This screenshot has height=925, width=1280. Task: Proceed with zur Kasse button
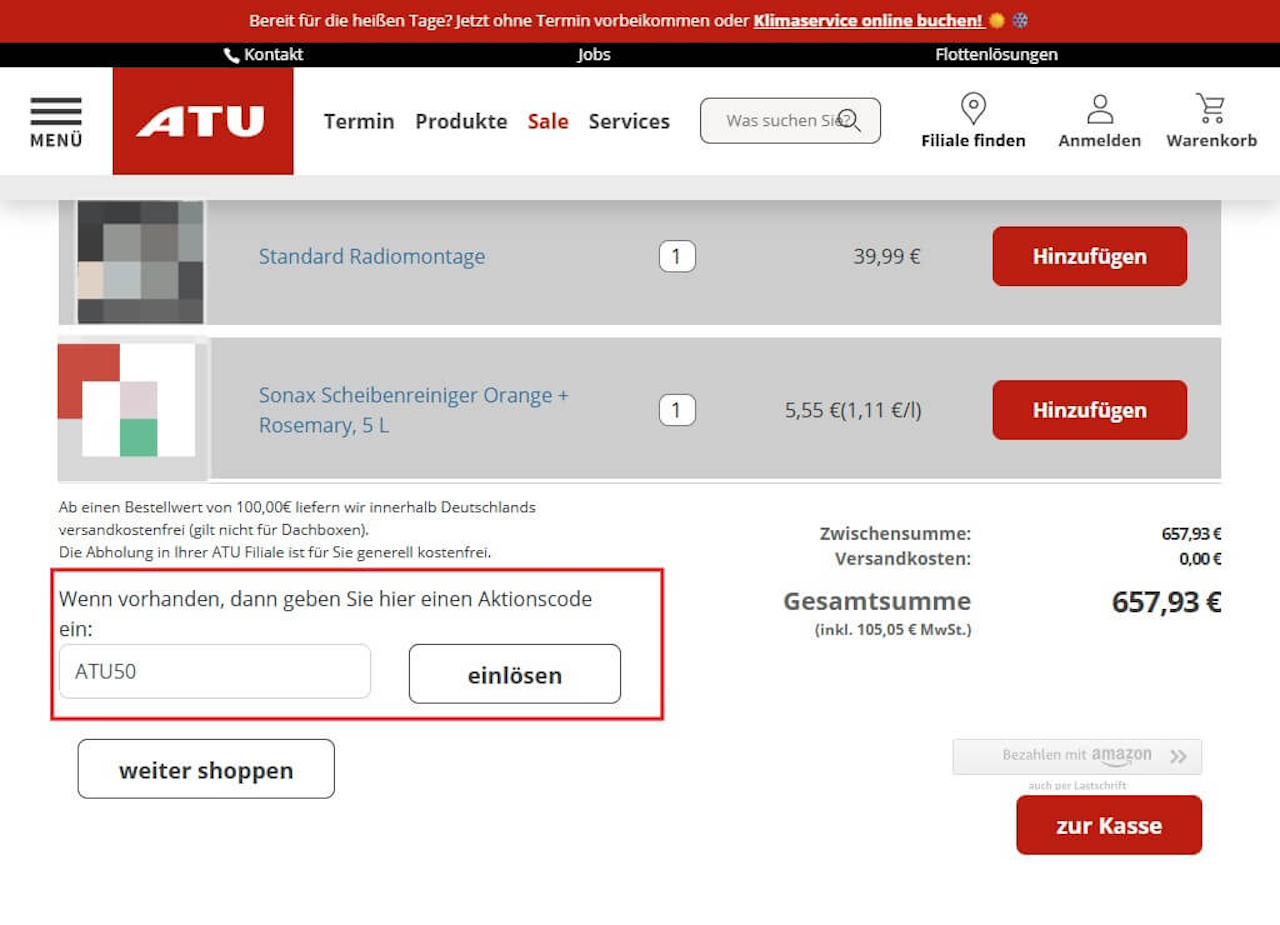point(1109,825)
